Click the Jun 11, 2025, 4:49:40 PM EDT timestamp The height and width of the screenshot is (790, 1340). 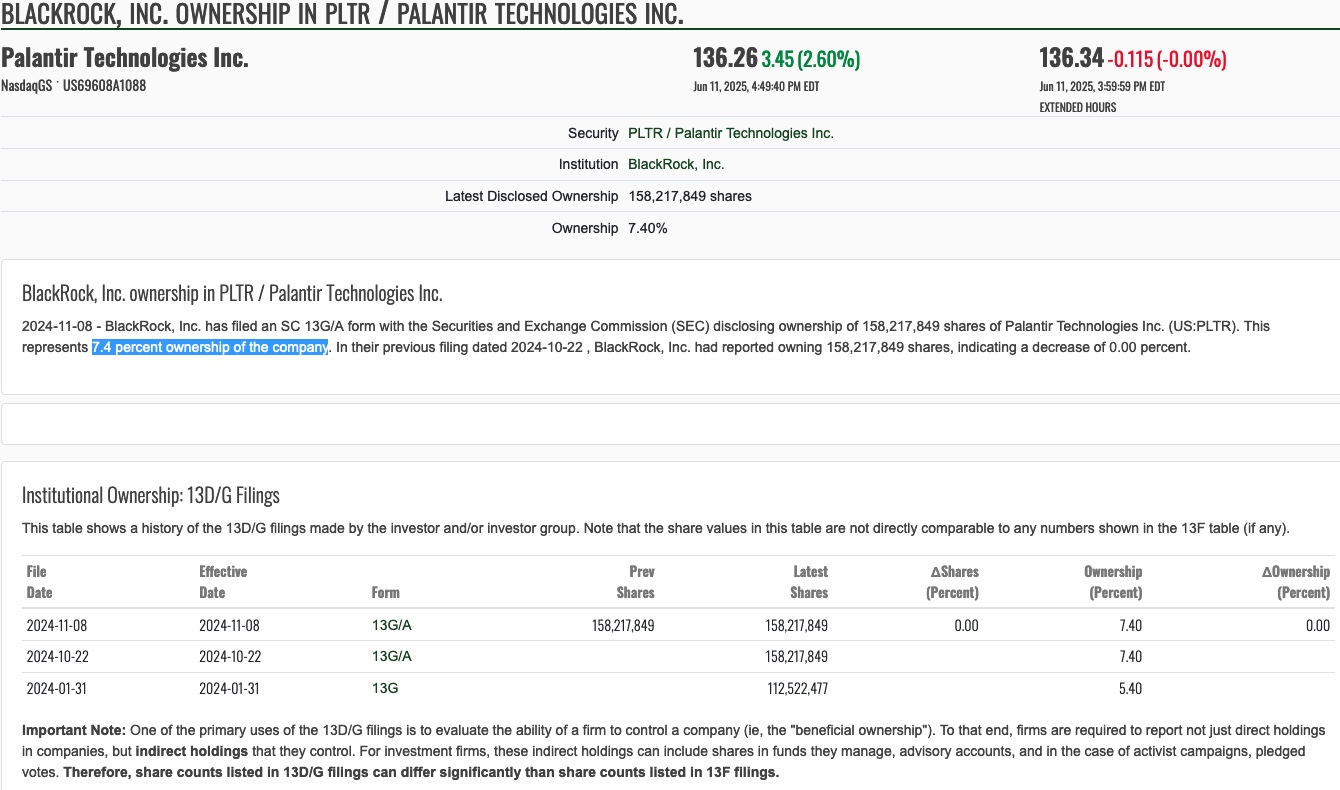[756, 86]
